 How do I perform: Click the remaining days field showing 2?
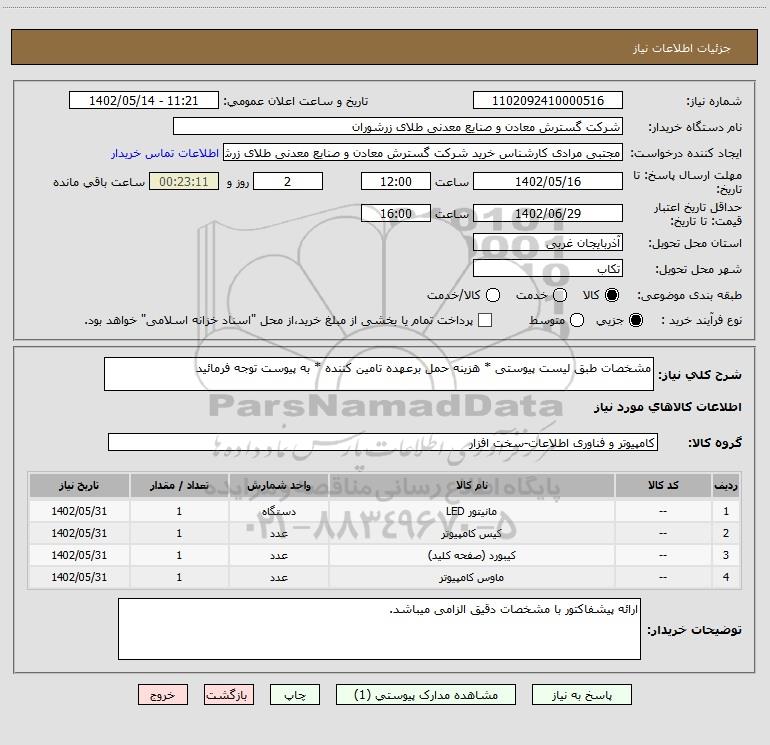(x=288, y=181)
